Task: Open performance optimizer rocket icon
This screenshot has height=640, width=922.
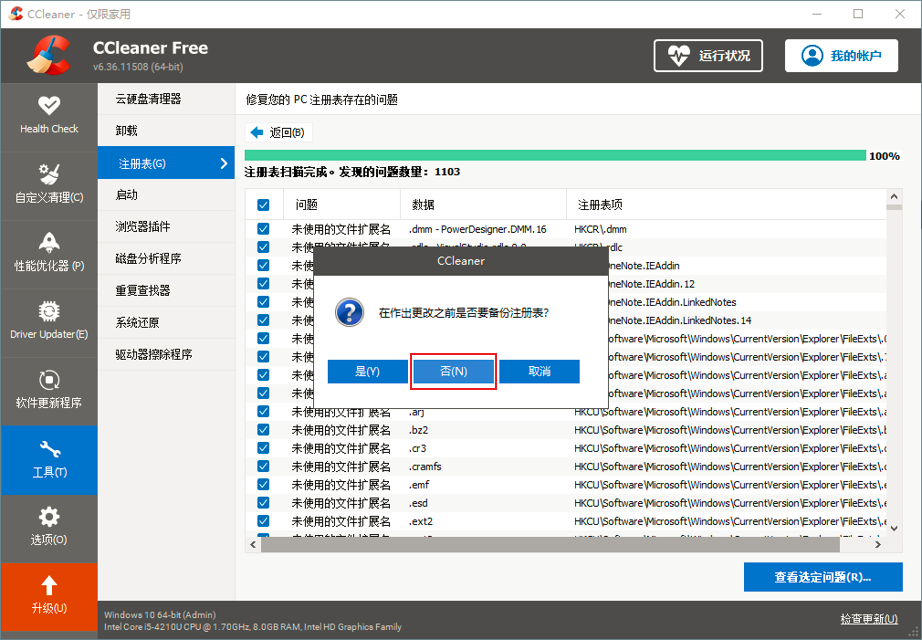Action: coord(49,242)
